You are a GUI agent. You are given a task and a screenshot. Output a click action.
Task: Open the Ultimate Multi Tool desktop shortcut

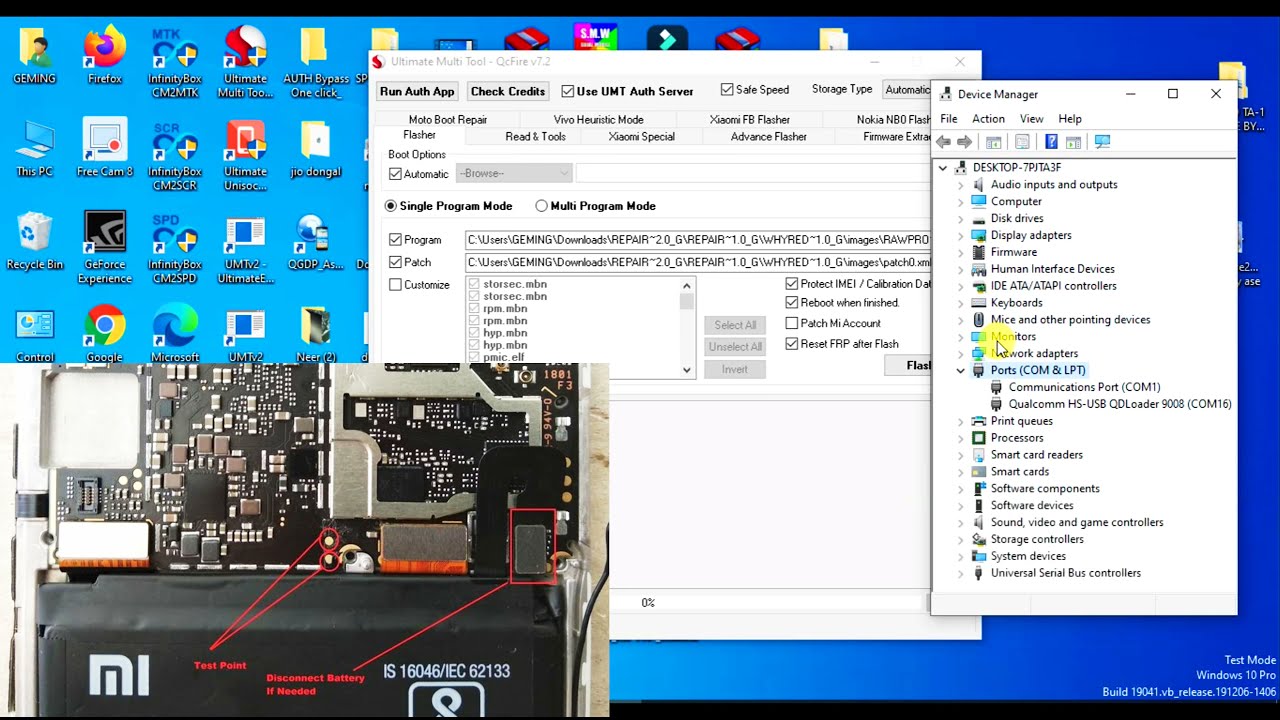245,62
